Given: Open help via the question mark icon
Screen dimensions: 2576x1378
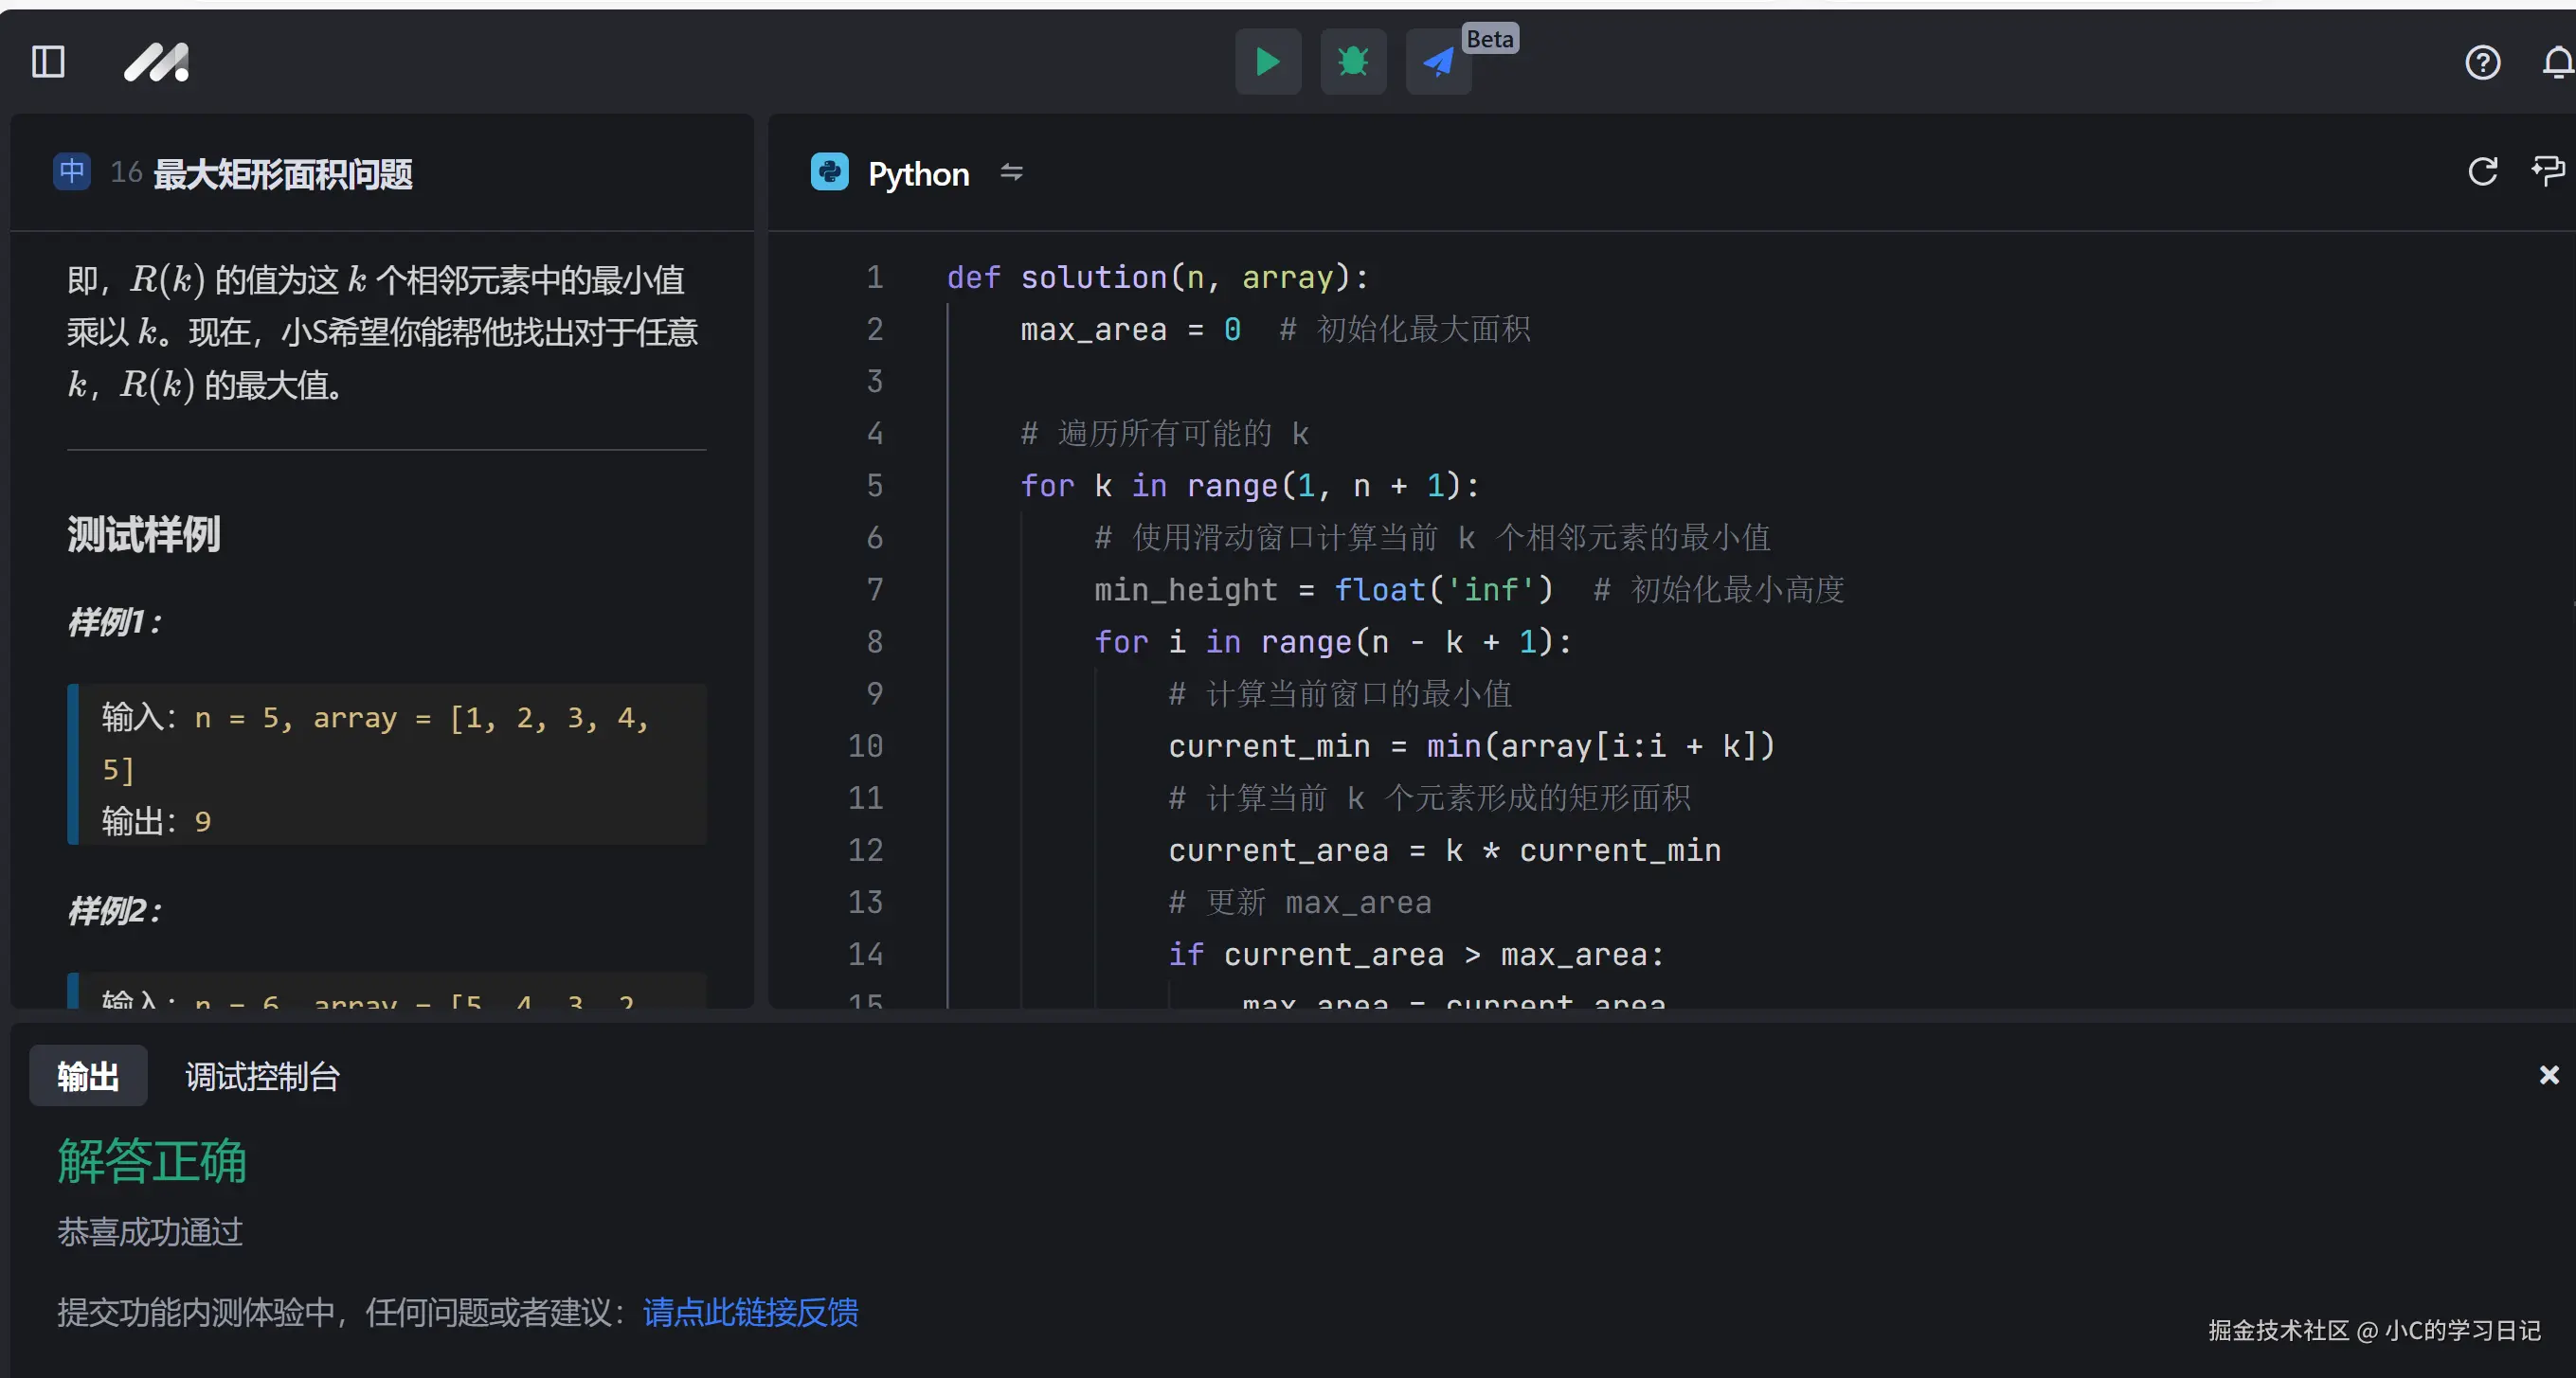Looking at the screenshot, I should click(x=2482, y=63).
